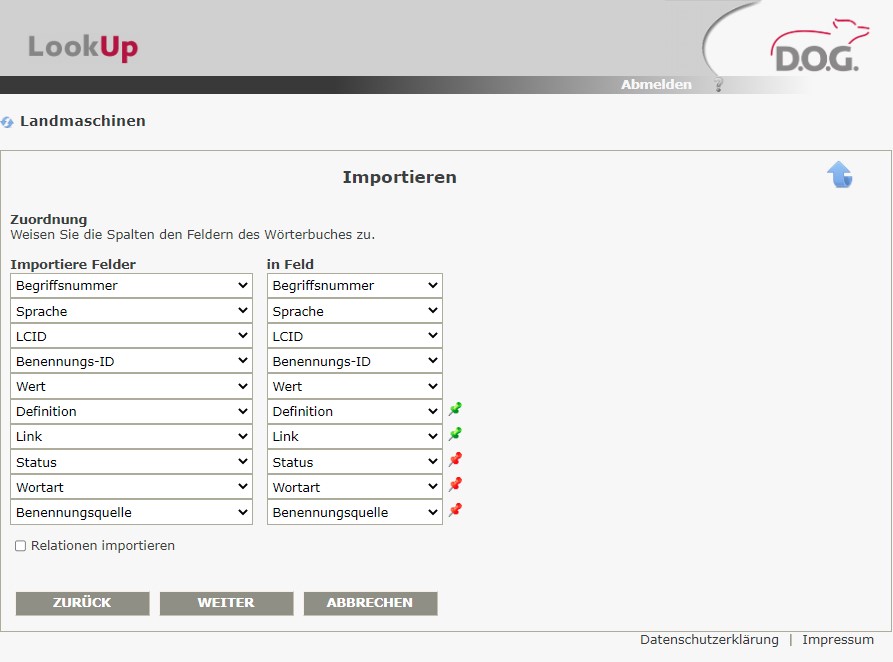Expand the Wert target field dropdown
This screenshot has height=662, width=893.
(x=354, y=386)
